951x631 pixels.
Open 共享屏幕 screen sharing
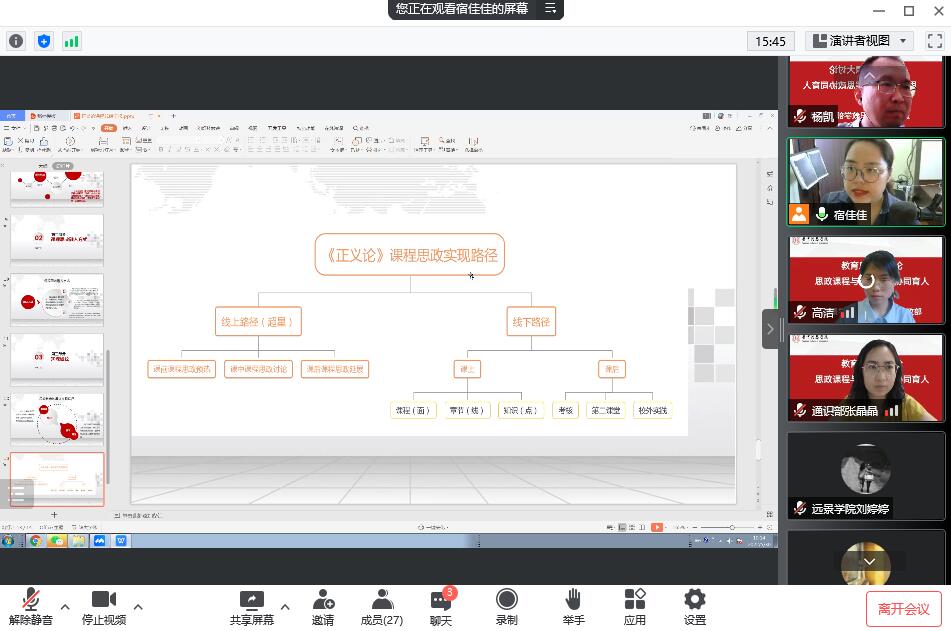252,607
